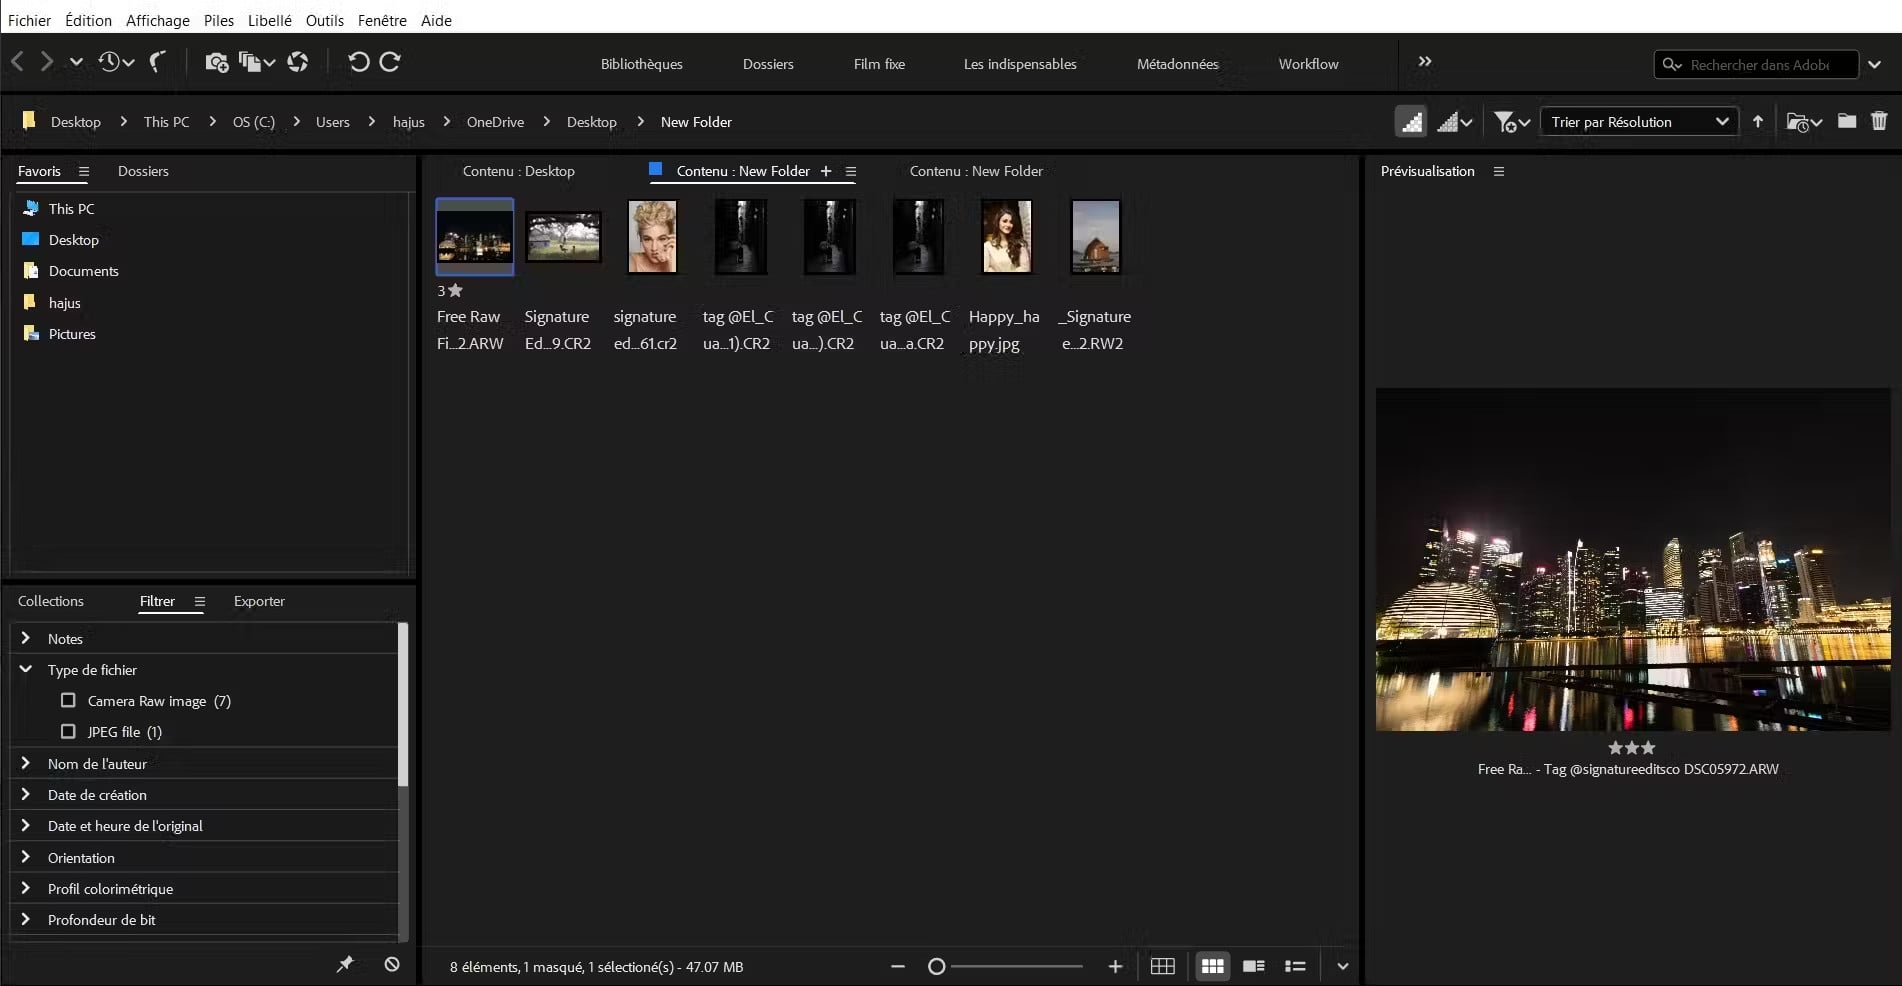Open the Outils menu
1902x986 pixels.
click(324, 20)
